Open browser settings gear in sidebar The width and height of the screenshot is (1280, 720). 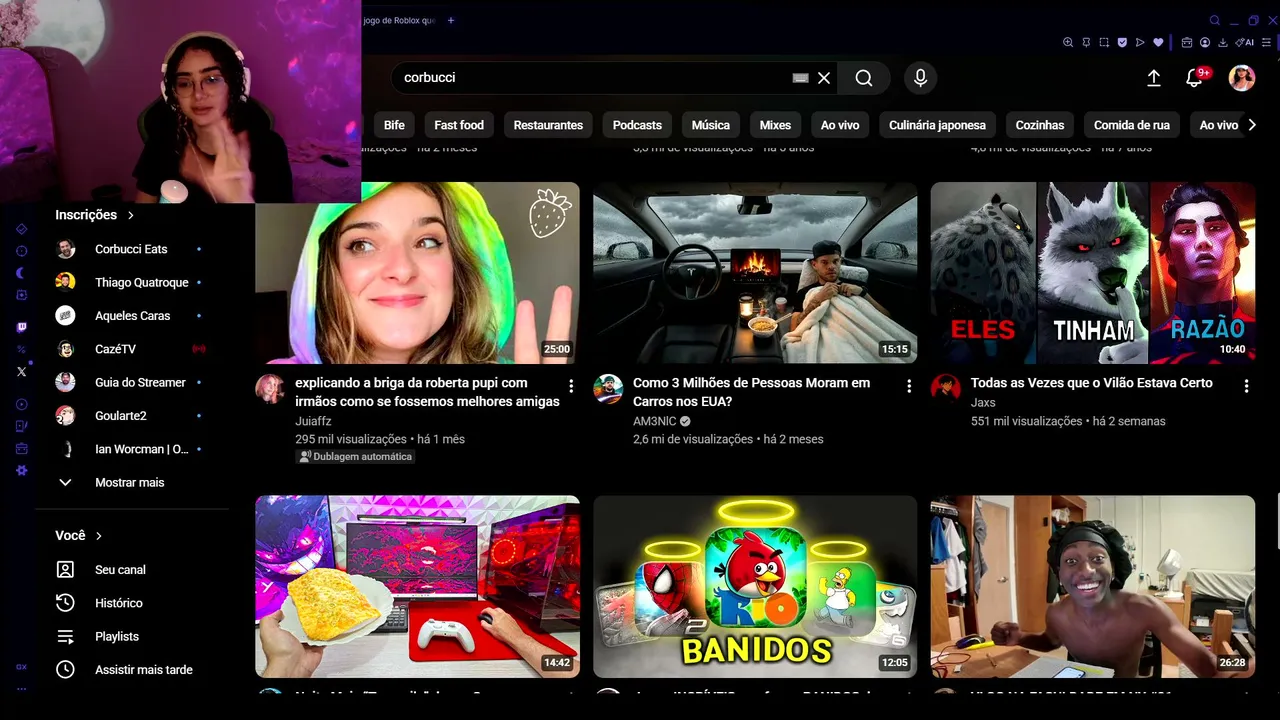(x=22, y=470)
